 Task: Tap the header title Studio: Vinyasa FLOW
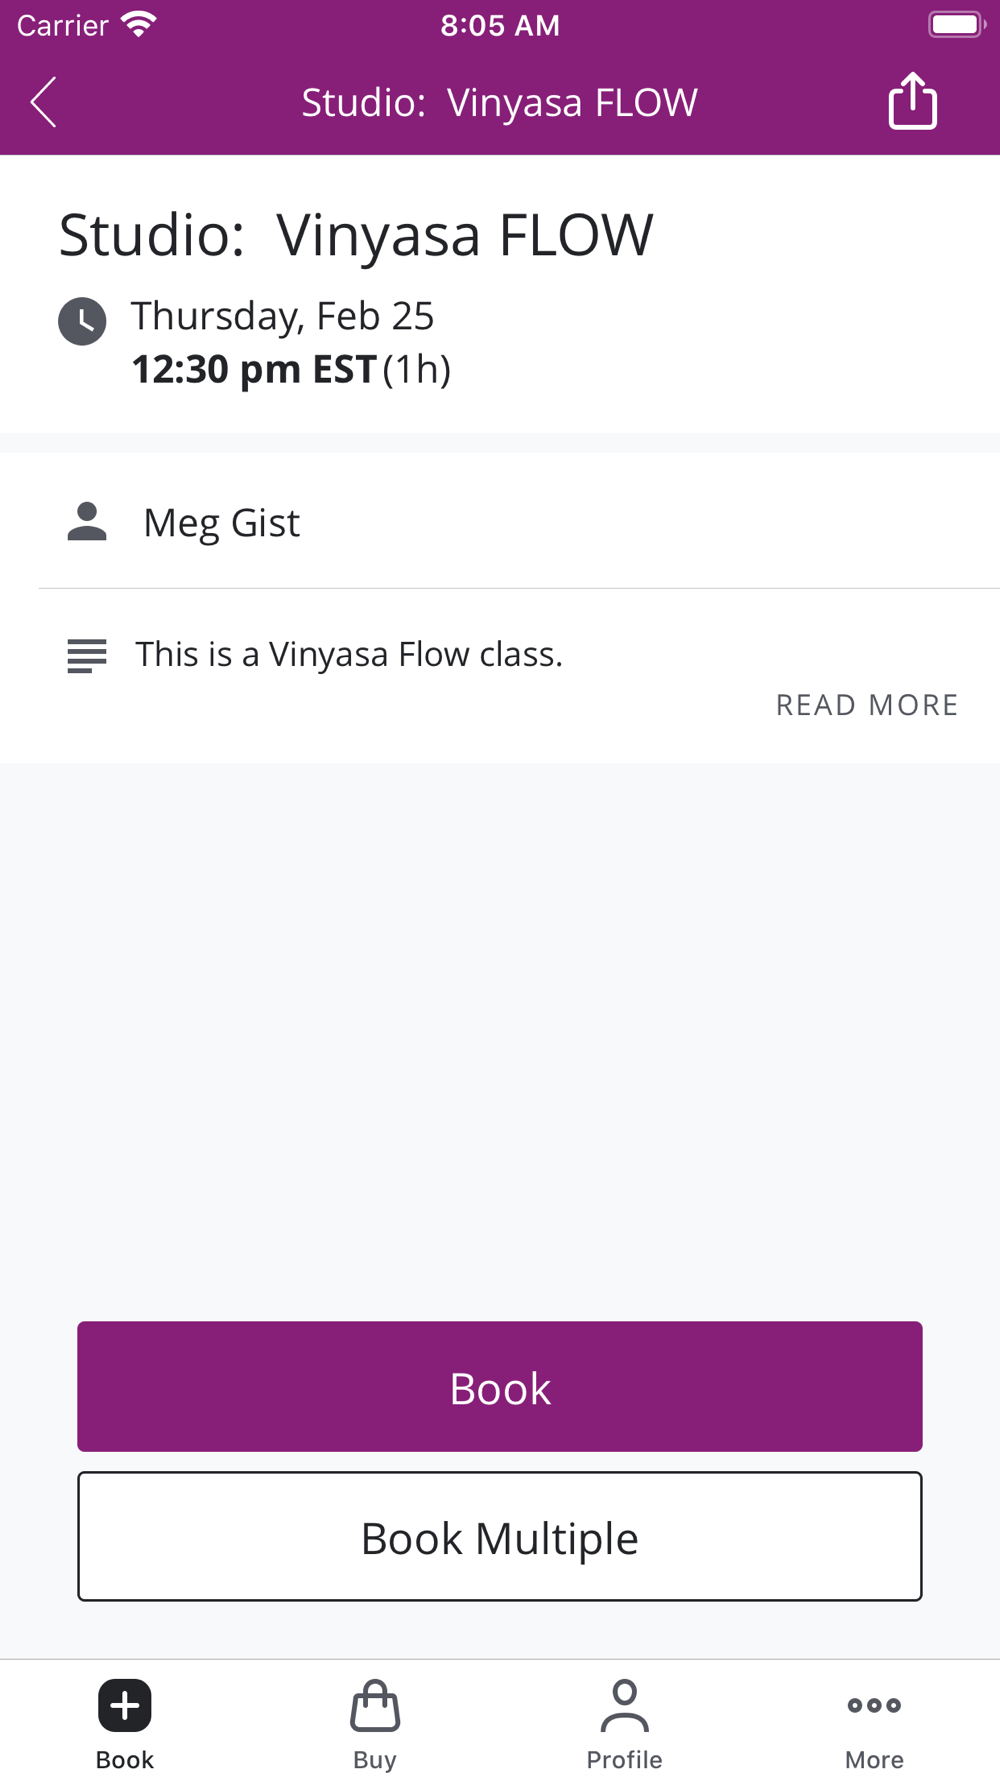(500, 102)
